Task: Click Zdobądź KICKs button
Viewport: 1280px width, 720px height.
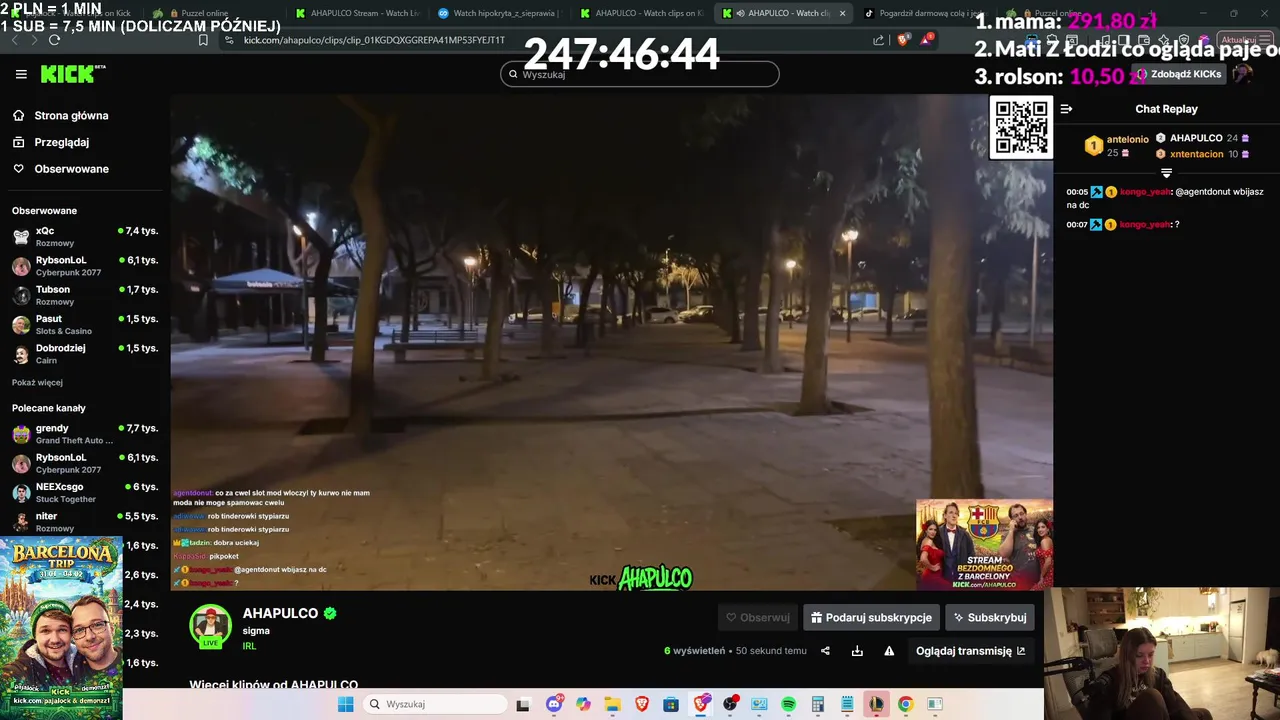Action: point(1179,74)
